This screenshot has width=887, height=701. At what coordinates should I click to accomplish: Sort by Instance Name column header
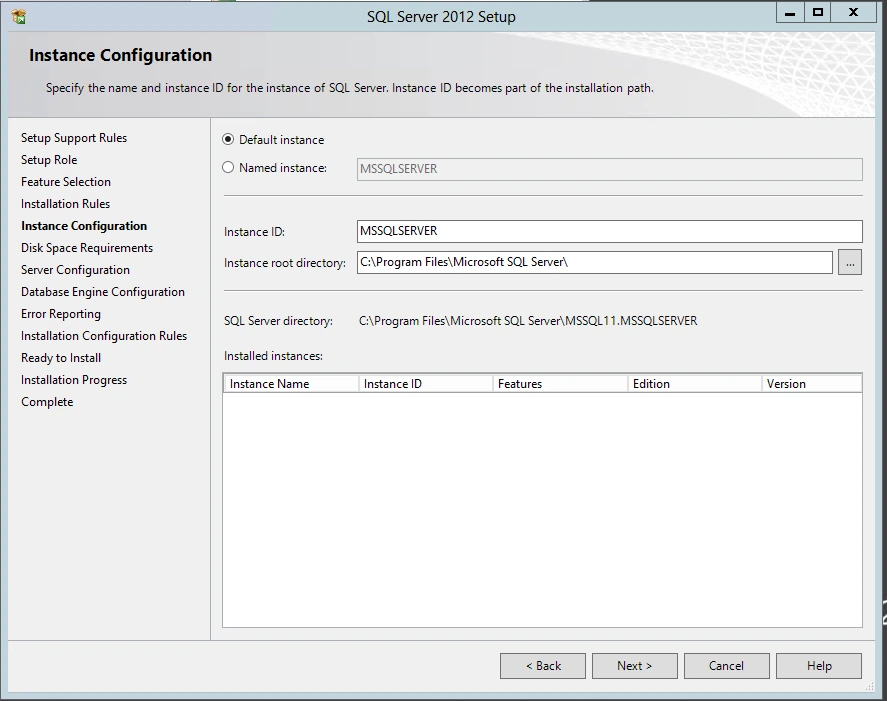[291, 384]
